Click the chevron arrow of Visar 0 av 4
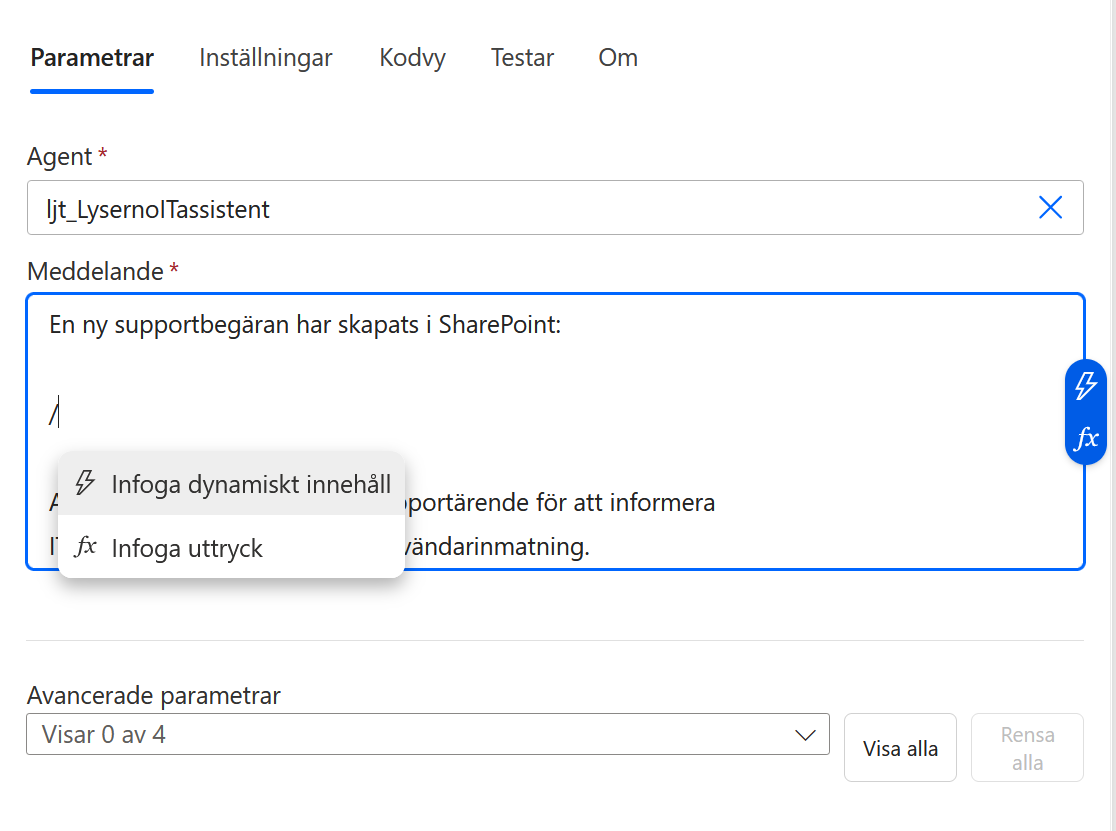The image size is (1116, 831). coord(805,735)
